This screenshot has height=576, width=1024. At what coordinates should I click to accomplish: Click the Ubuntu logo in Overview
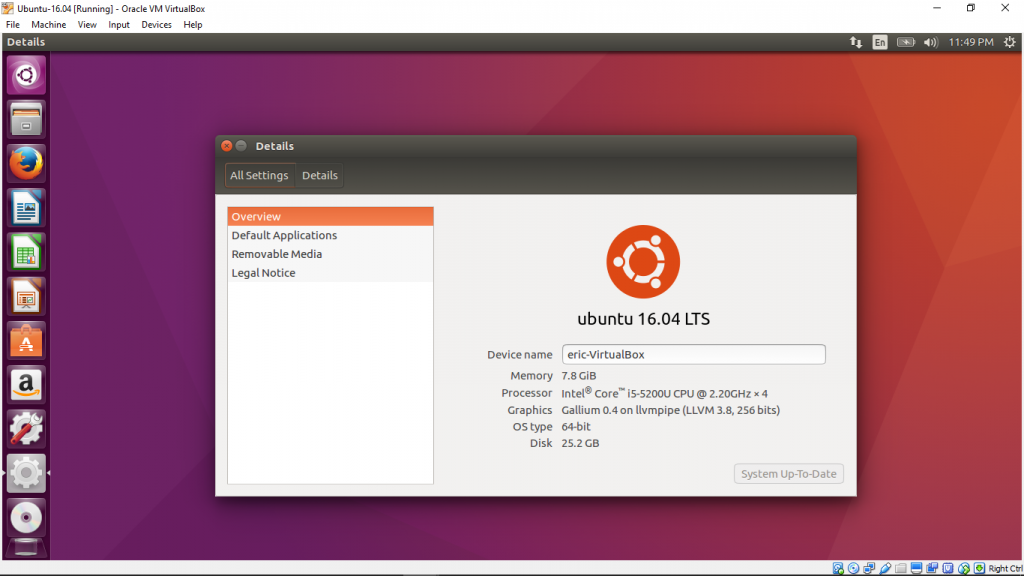coord(643,262)
